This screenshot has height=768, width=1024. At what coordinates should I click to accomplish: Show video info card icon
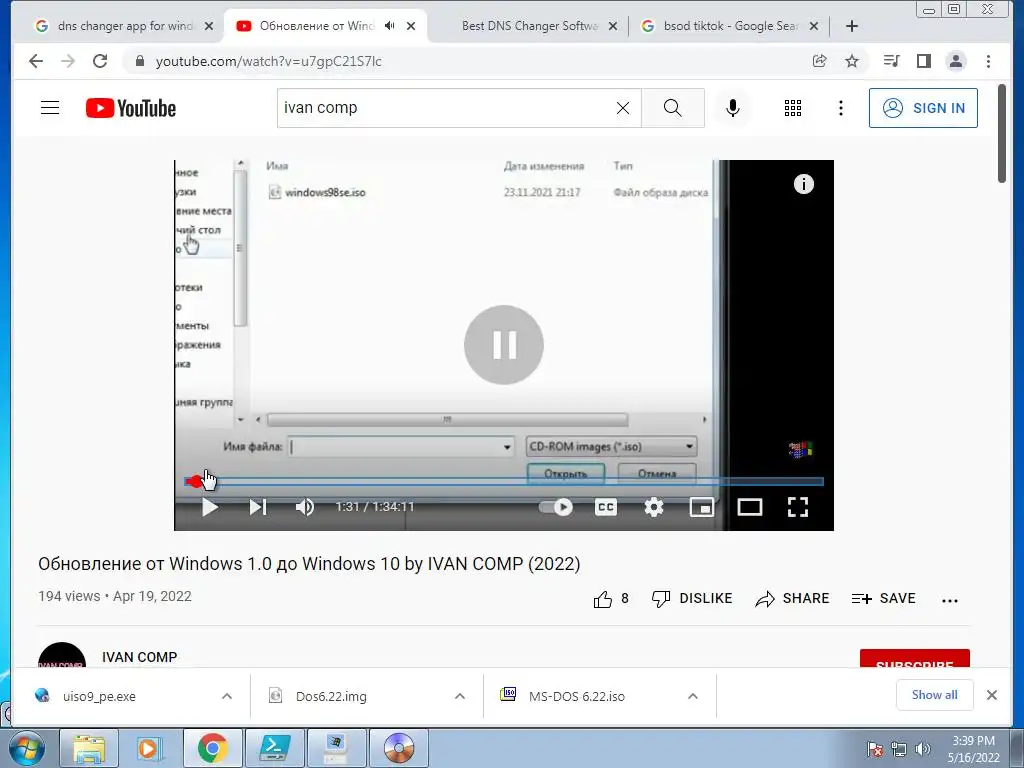click(804, 184)
